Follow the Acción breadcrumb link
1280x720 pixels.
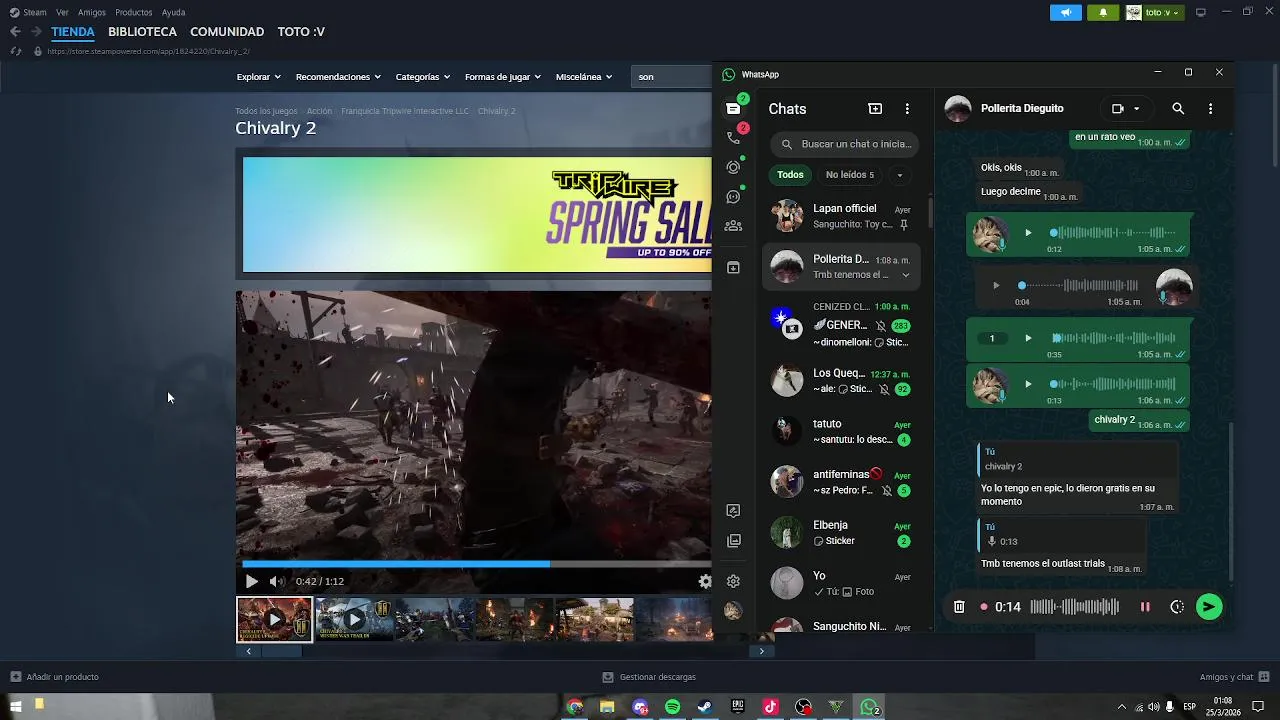click(x=319, y=111)
